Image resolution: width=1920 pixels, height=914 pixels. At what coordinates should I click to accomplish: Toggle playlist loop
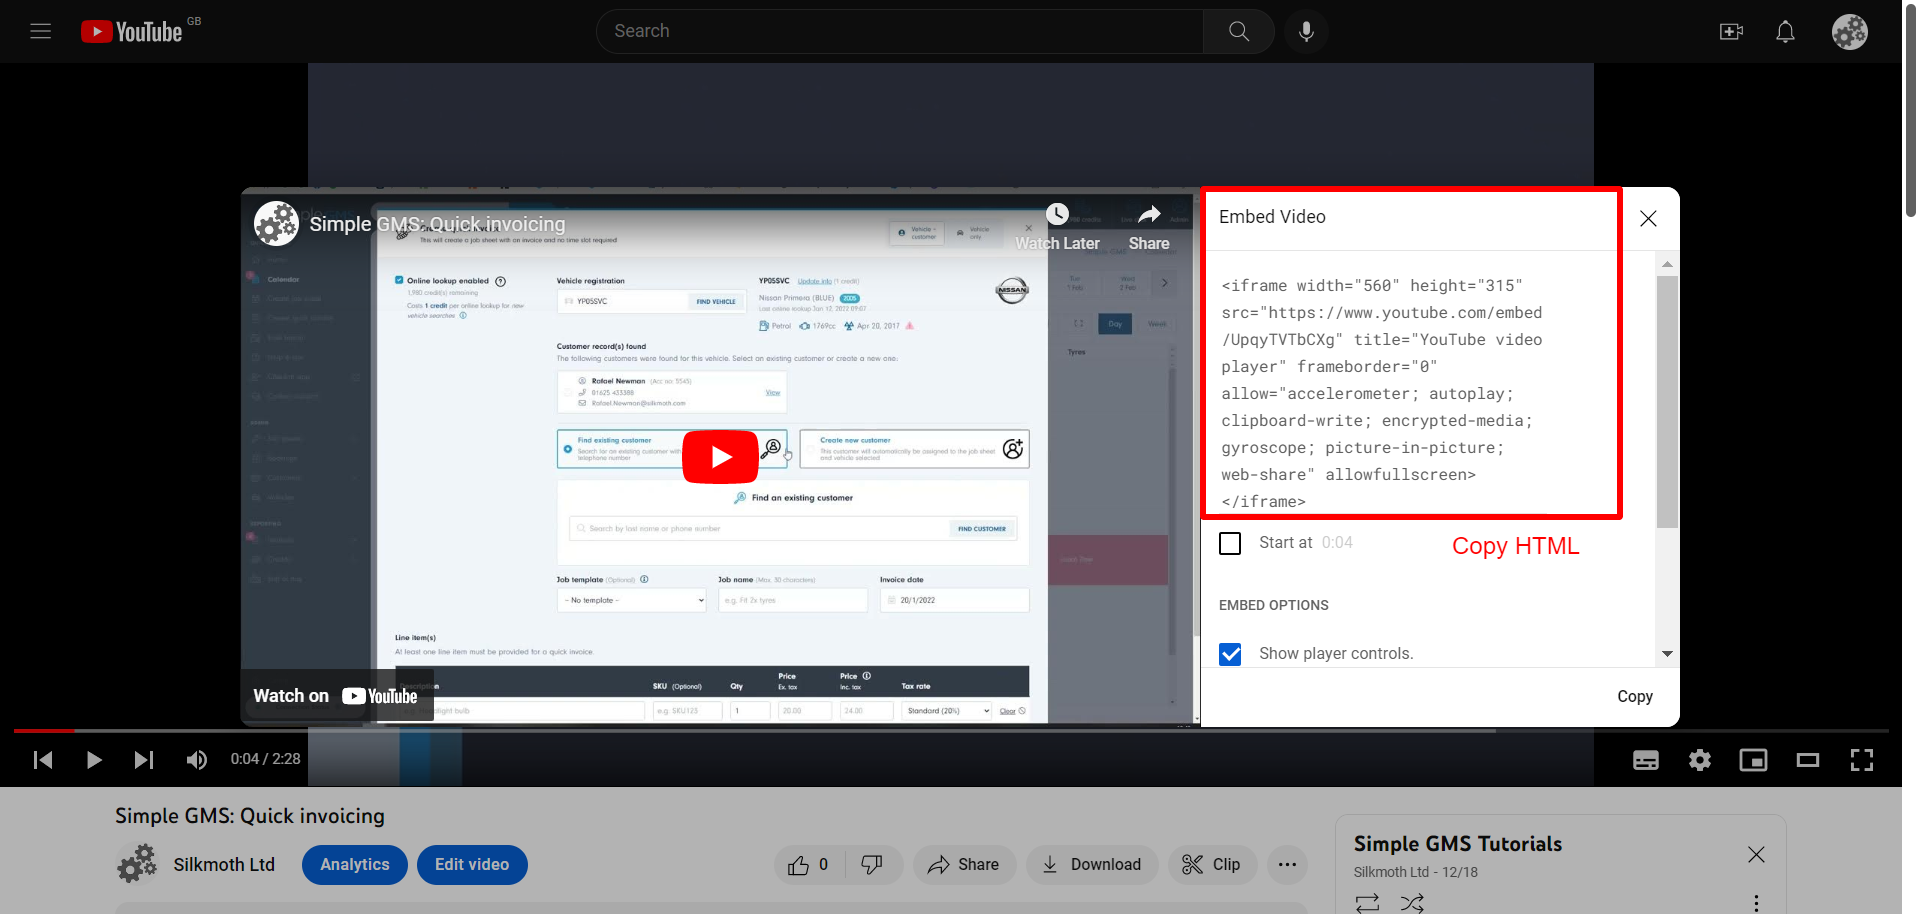coord(1367,903)
